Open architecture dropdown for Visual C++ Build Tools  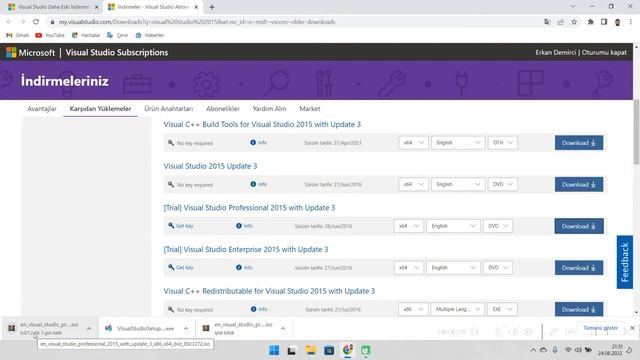pos(413,142)
